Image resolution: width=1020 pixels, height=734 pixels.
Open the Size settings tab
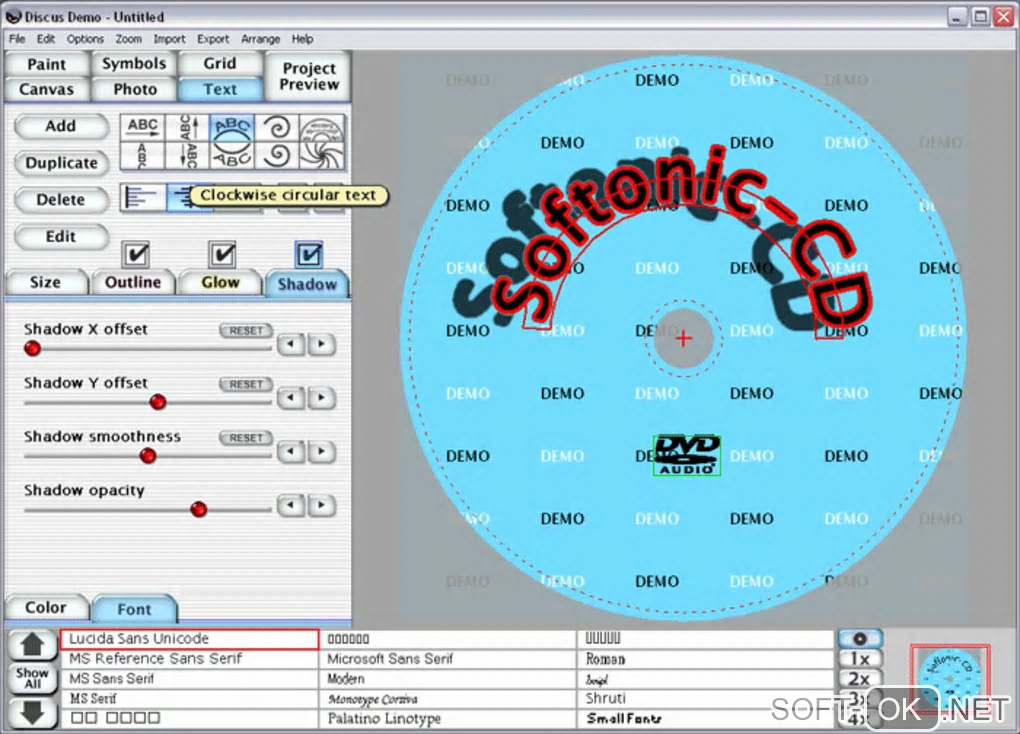[46, 282]
